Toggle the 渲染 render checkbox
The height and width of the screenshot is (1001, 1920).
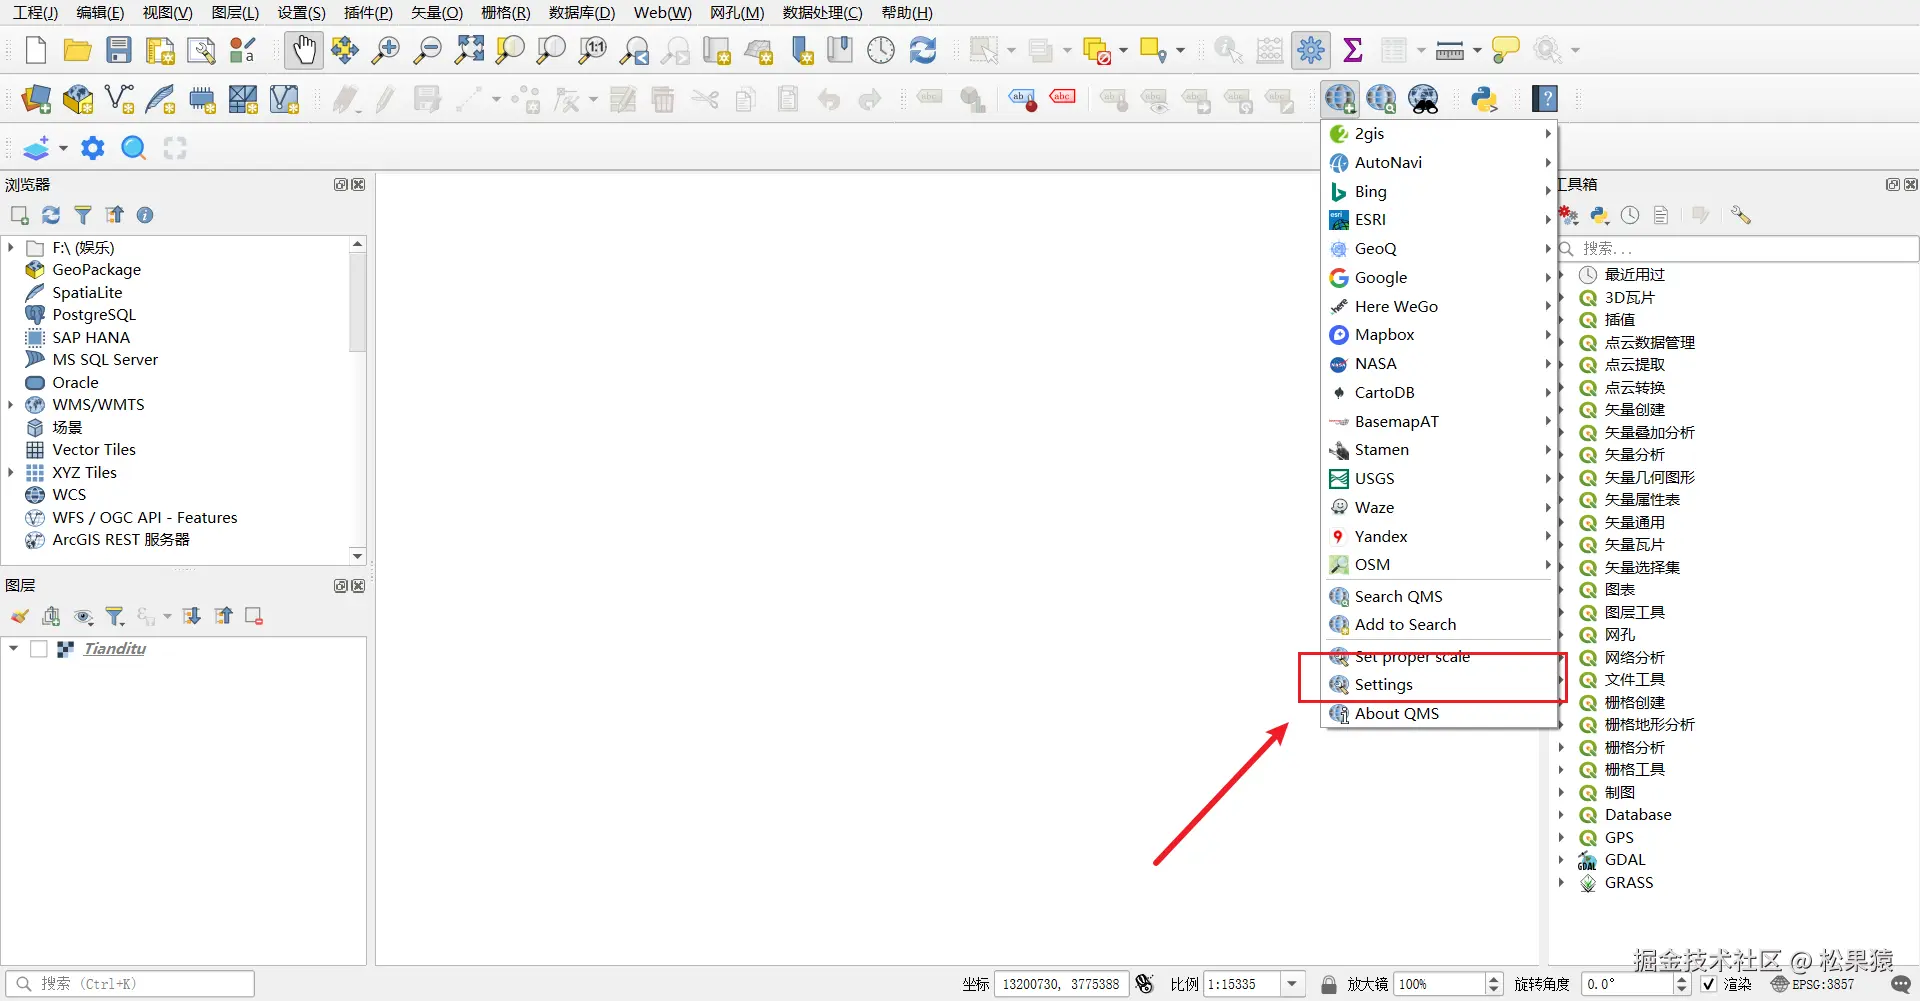(1709, 984)
